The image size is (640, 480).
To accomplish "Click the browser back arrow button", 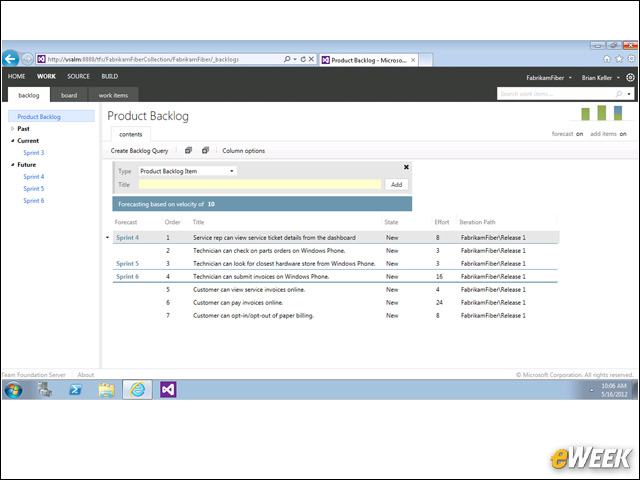I will pos(11,59).
